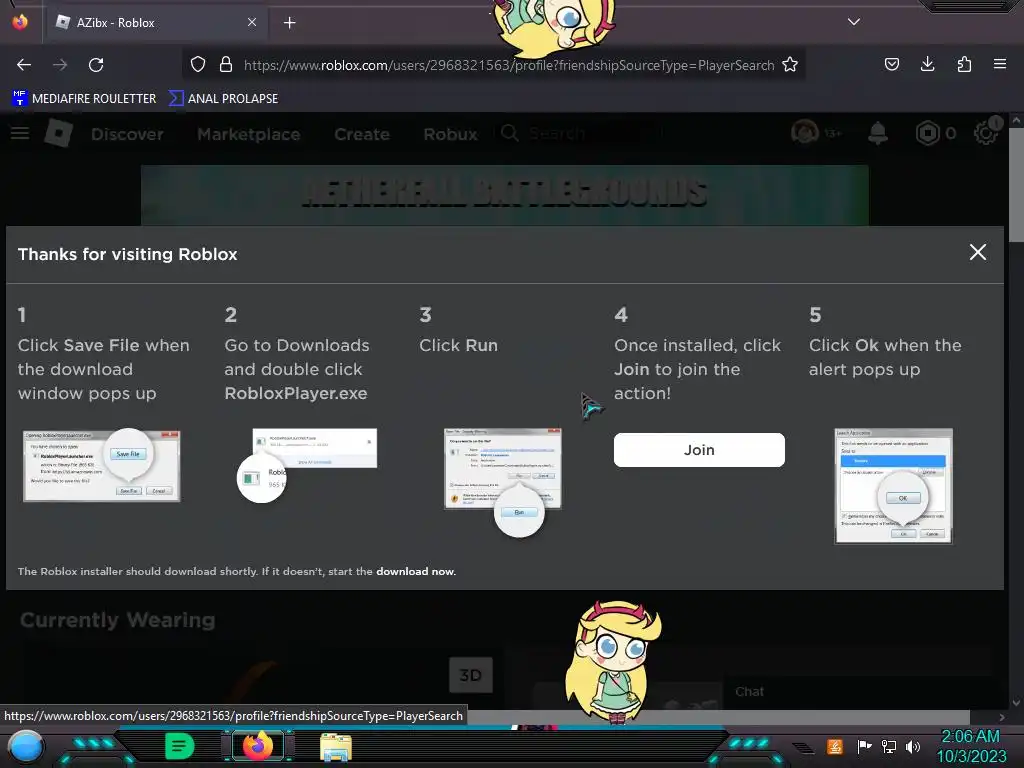Image resolution: width=1024 pixels, height=768 pixels.
Task: Click the Join button
Action: click(699, 450)
